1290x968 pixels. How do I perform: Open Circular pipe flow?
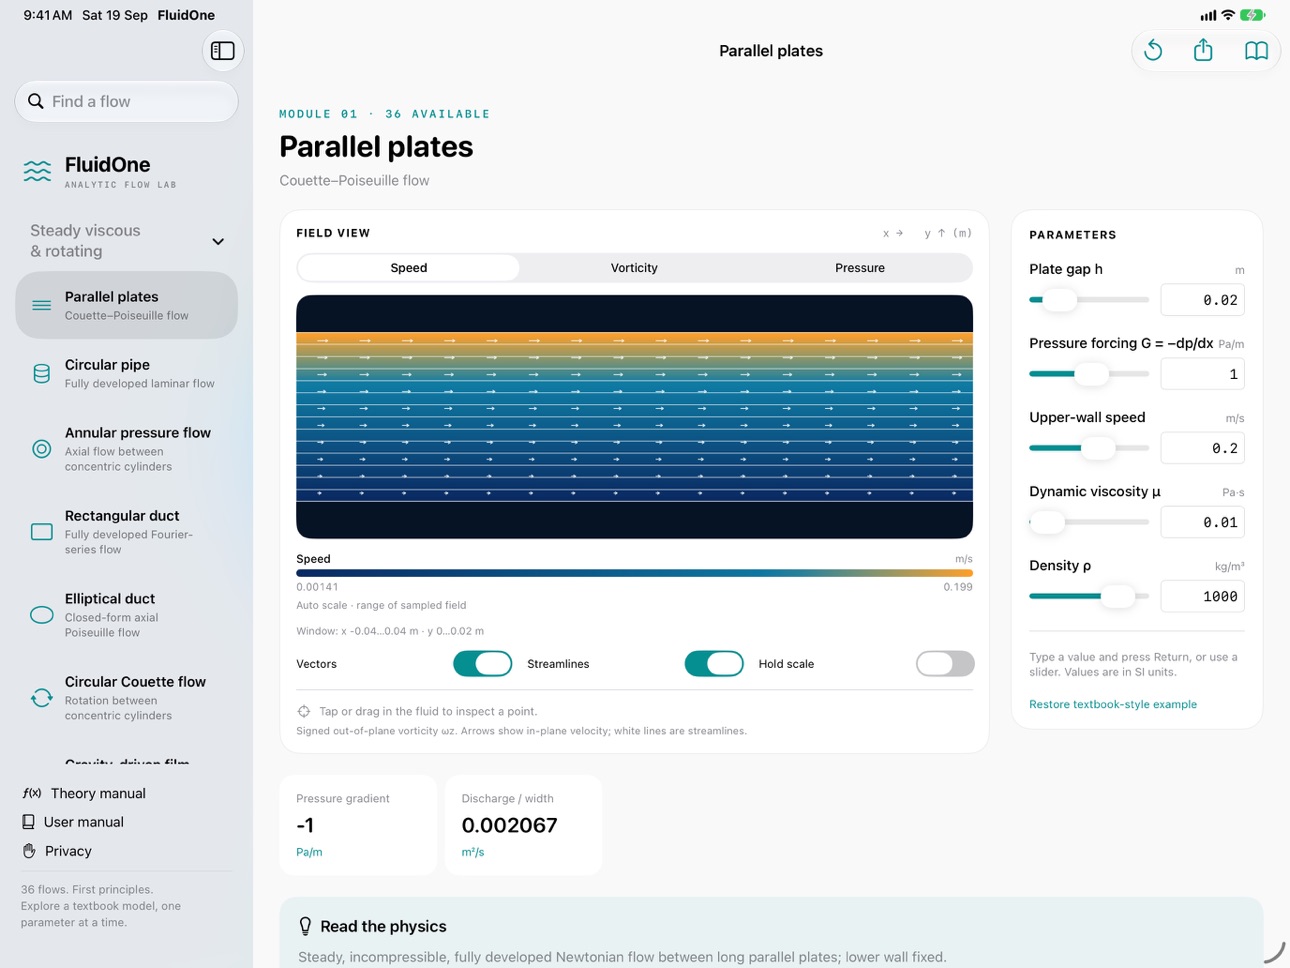click(127, 373)
